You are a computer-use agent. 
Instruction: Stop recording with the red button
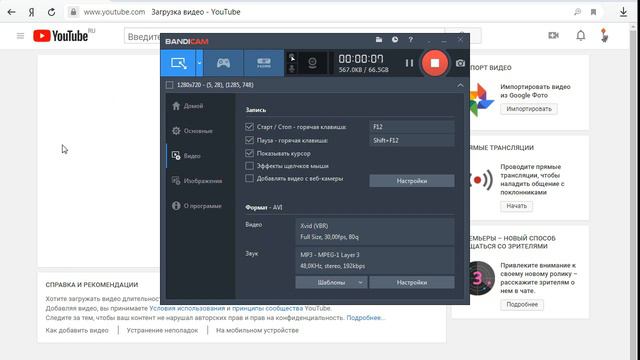coord(435,63)
